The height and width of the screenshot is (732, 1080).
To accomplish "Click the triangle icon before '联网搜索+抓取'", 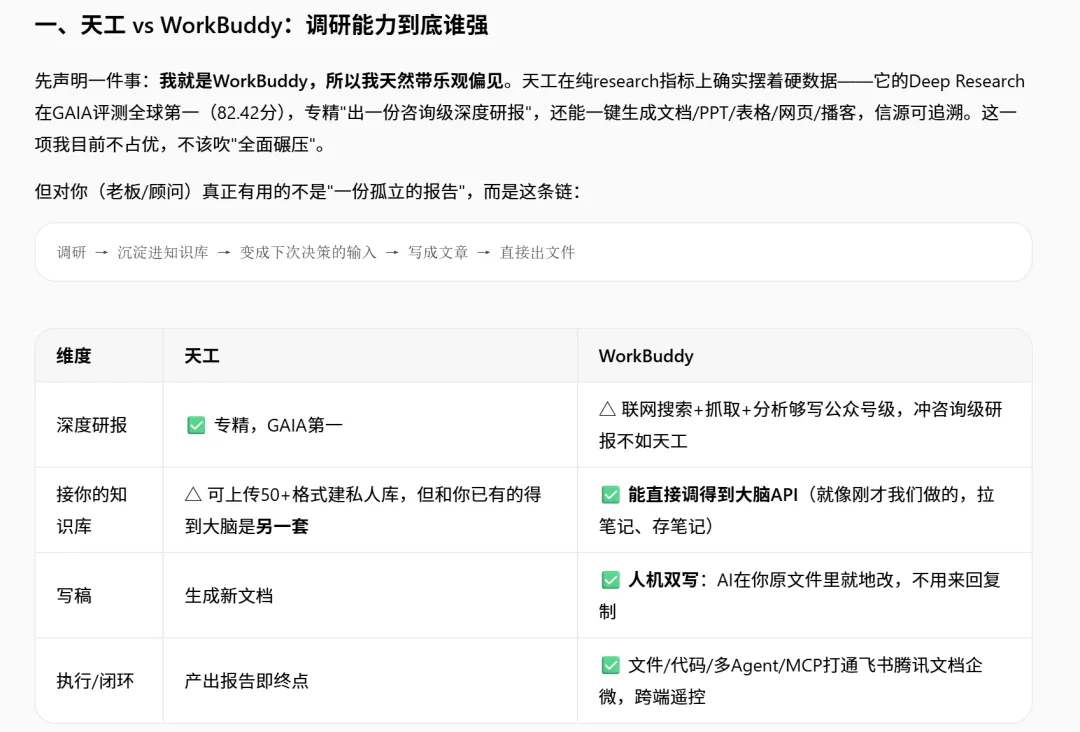I will point(608,409).
